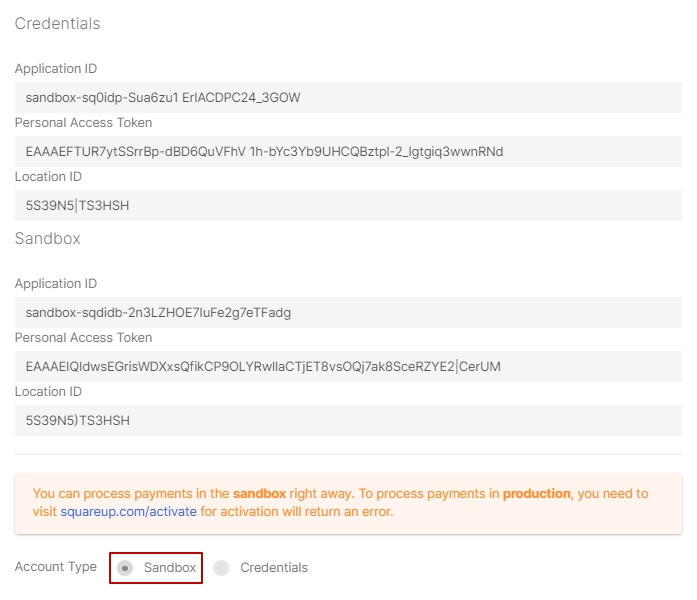Click the Sandbox section Location ID field
The height and width of the screenshot is (600, 697).
(x=347, y=420)
